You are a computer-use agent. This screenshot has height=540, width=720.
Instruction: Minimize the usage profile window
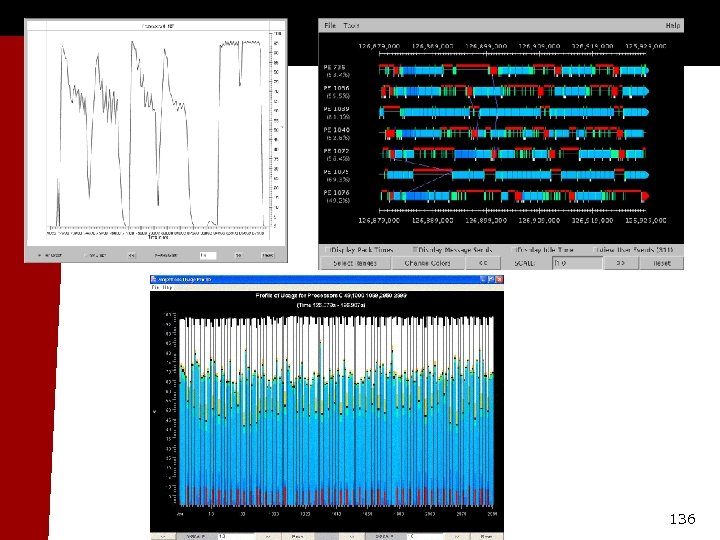tap(483, 279)
